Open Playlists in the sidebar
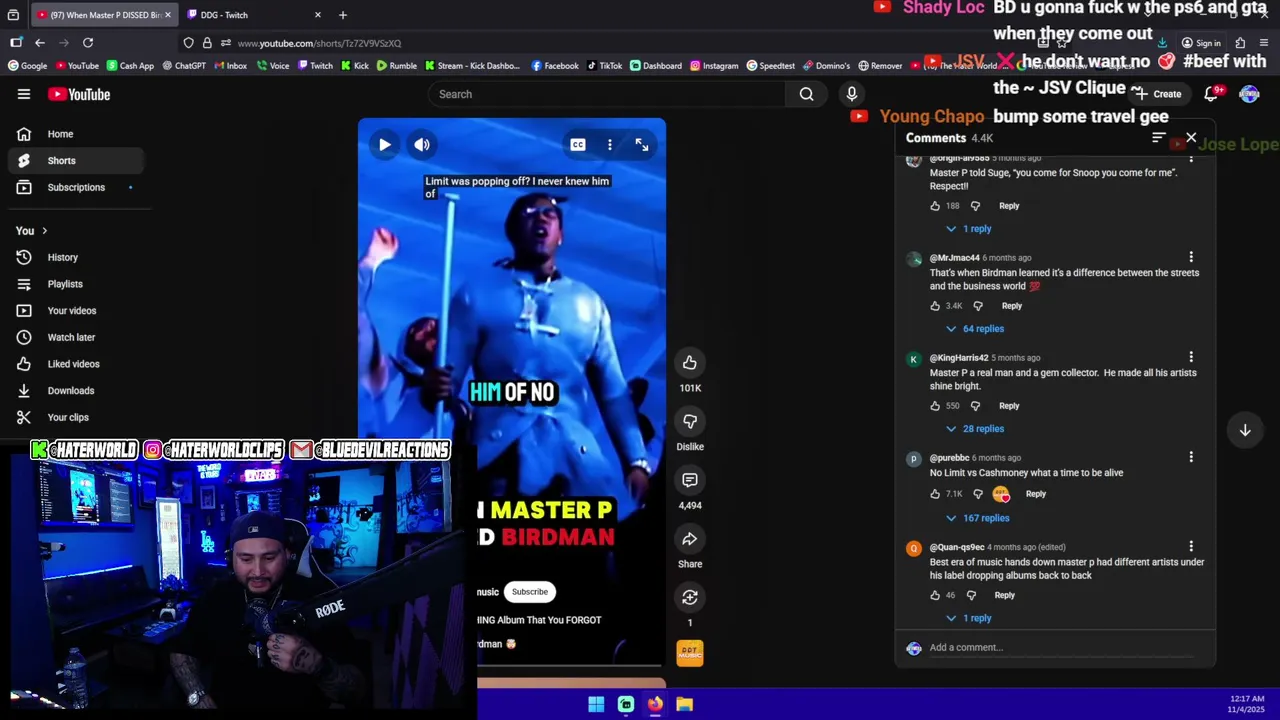This screenshot has height=720, width=1280. coord(76,285)
